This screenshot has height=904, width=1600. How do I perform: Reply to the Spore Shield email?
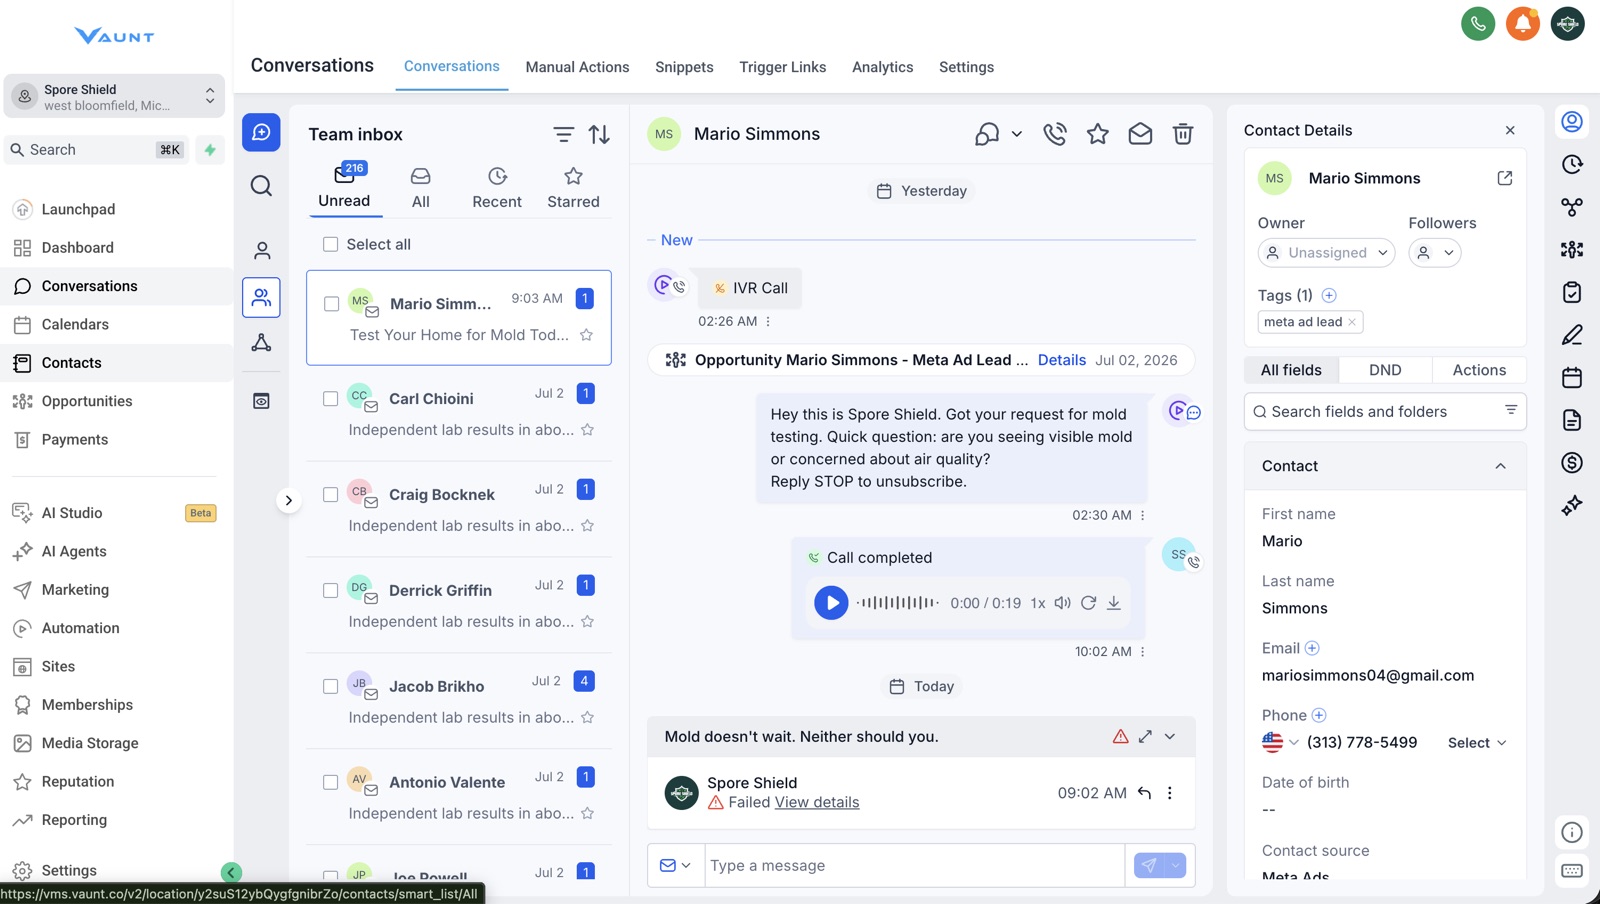1145,793
